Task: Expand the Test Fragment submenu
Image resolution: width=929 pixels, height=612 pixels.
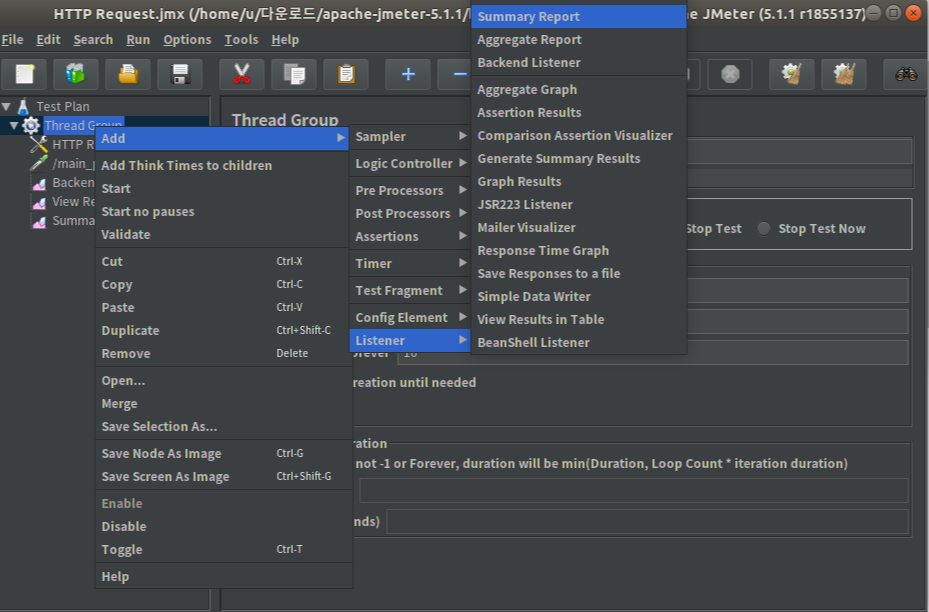Action: coord(409,290)
